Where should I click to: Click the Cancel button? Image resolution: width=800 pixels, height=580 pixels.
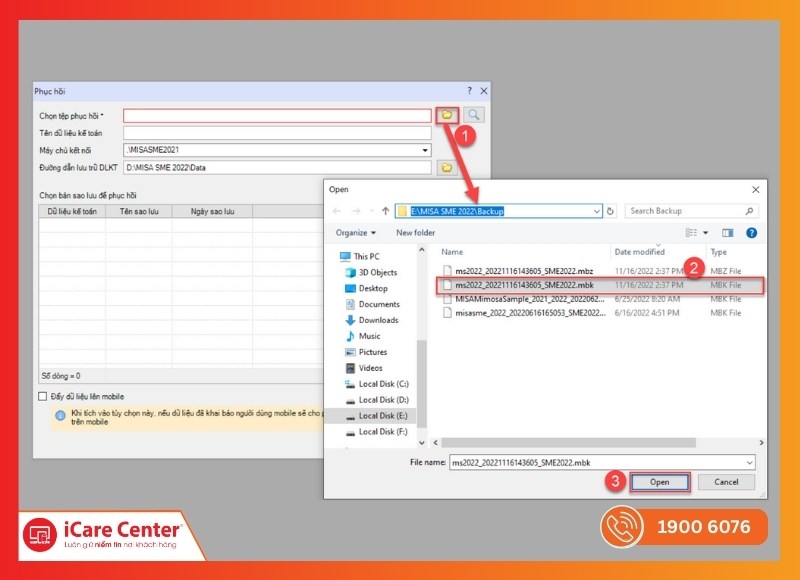click(726, 482)
